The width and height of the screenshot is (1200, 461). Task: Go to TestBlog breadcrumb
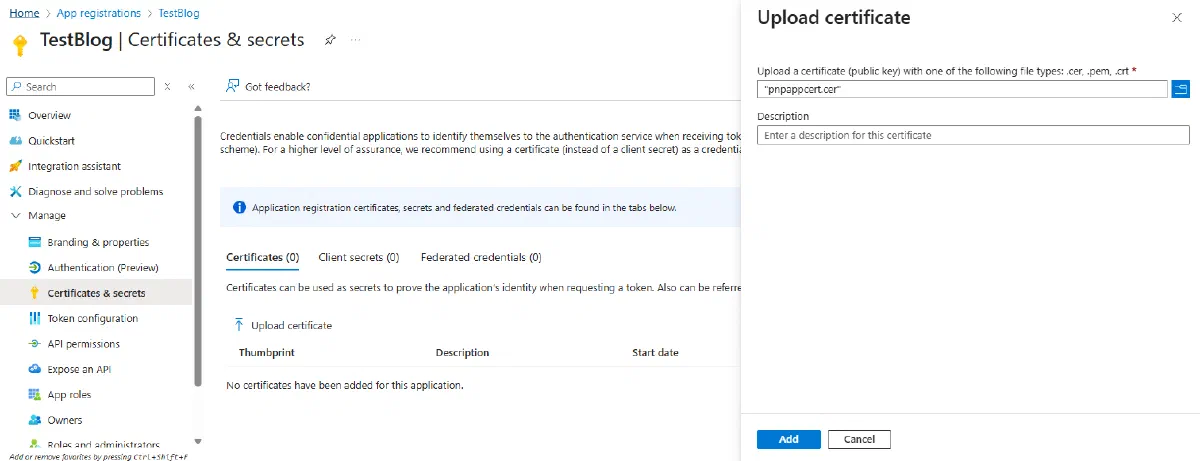tap(179, 14)
